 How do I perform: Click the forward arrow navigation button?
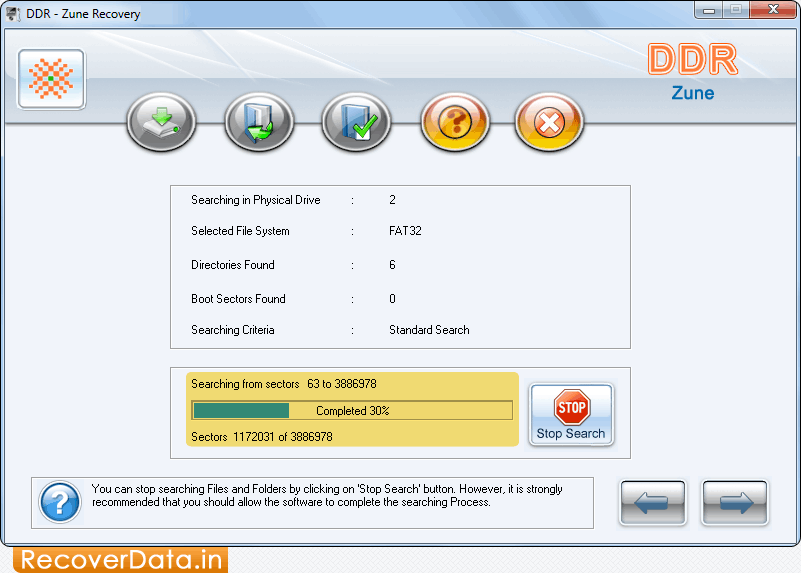735,503
